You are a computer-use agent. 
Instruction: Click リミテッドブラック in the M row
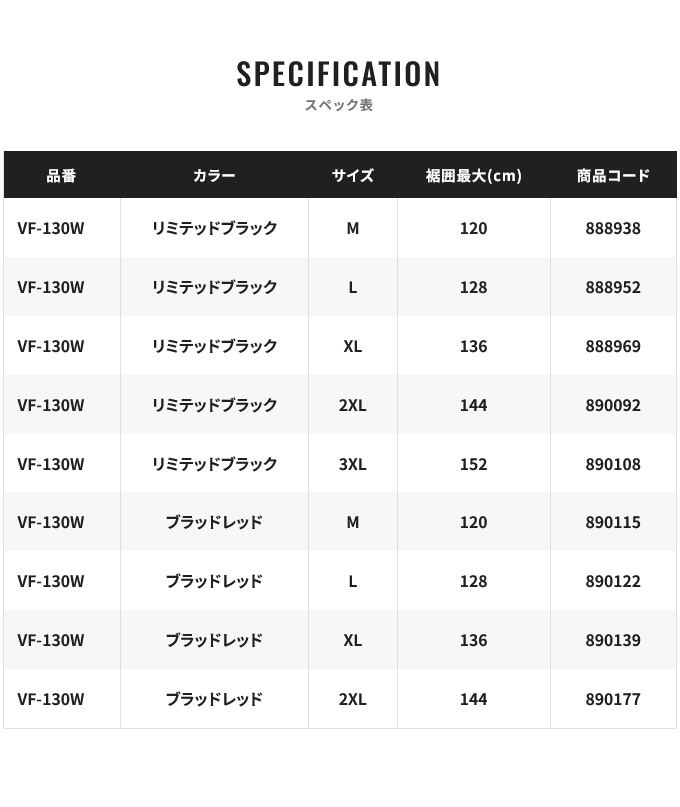[x=214, y=228]
